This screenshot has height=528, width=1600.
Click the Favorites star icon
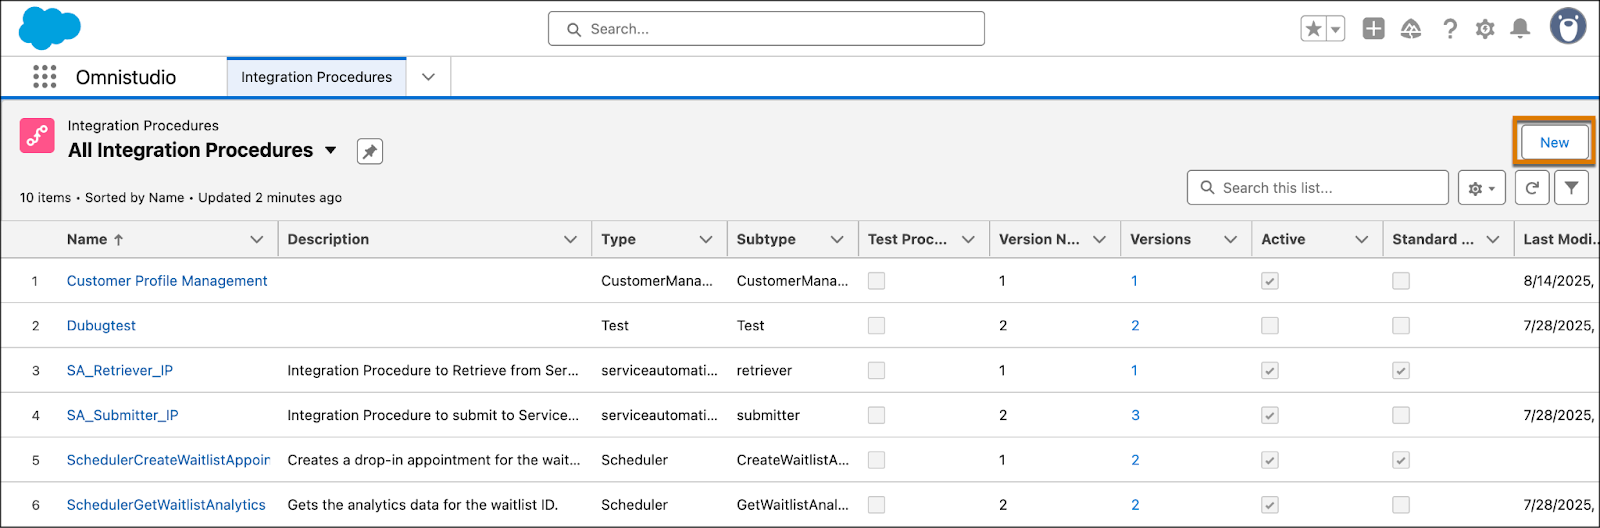1313,29
